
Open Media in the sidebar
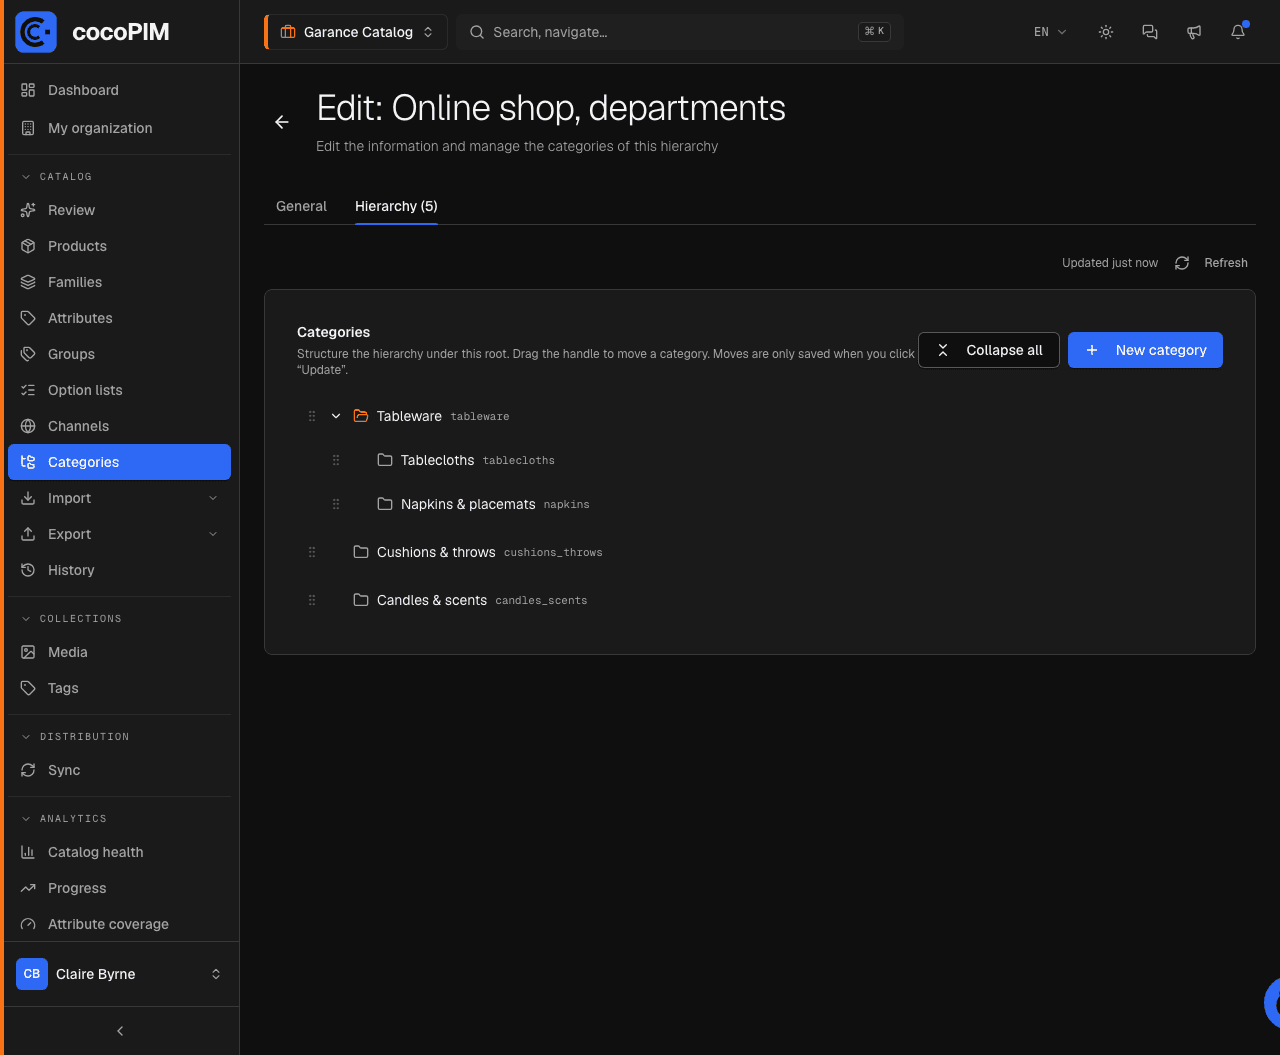point(120,652)
